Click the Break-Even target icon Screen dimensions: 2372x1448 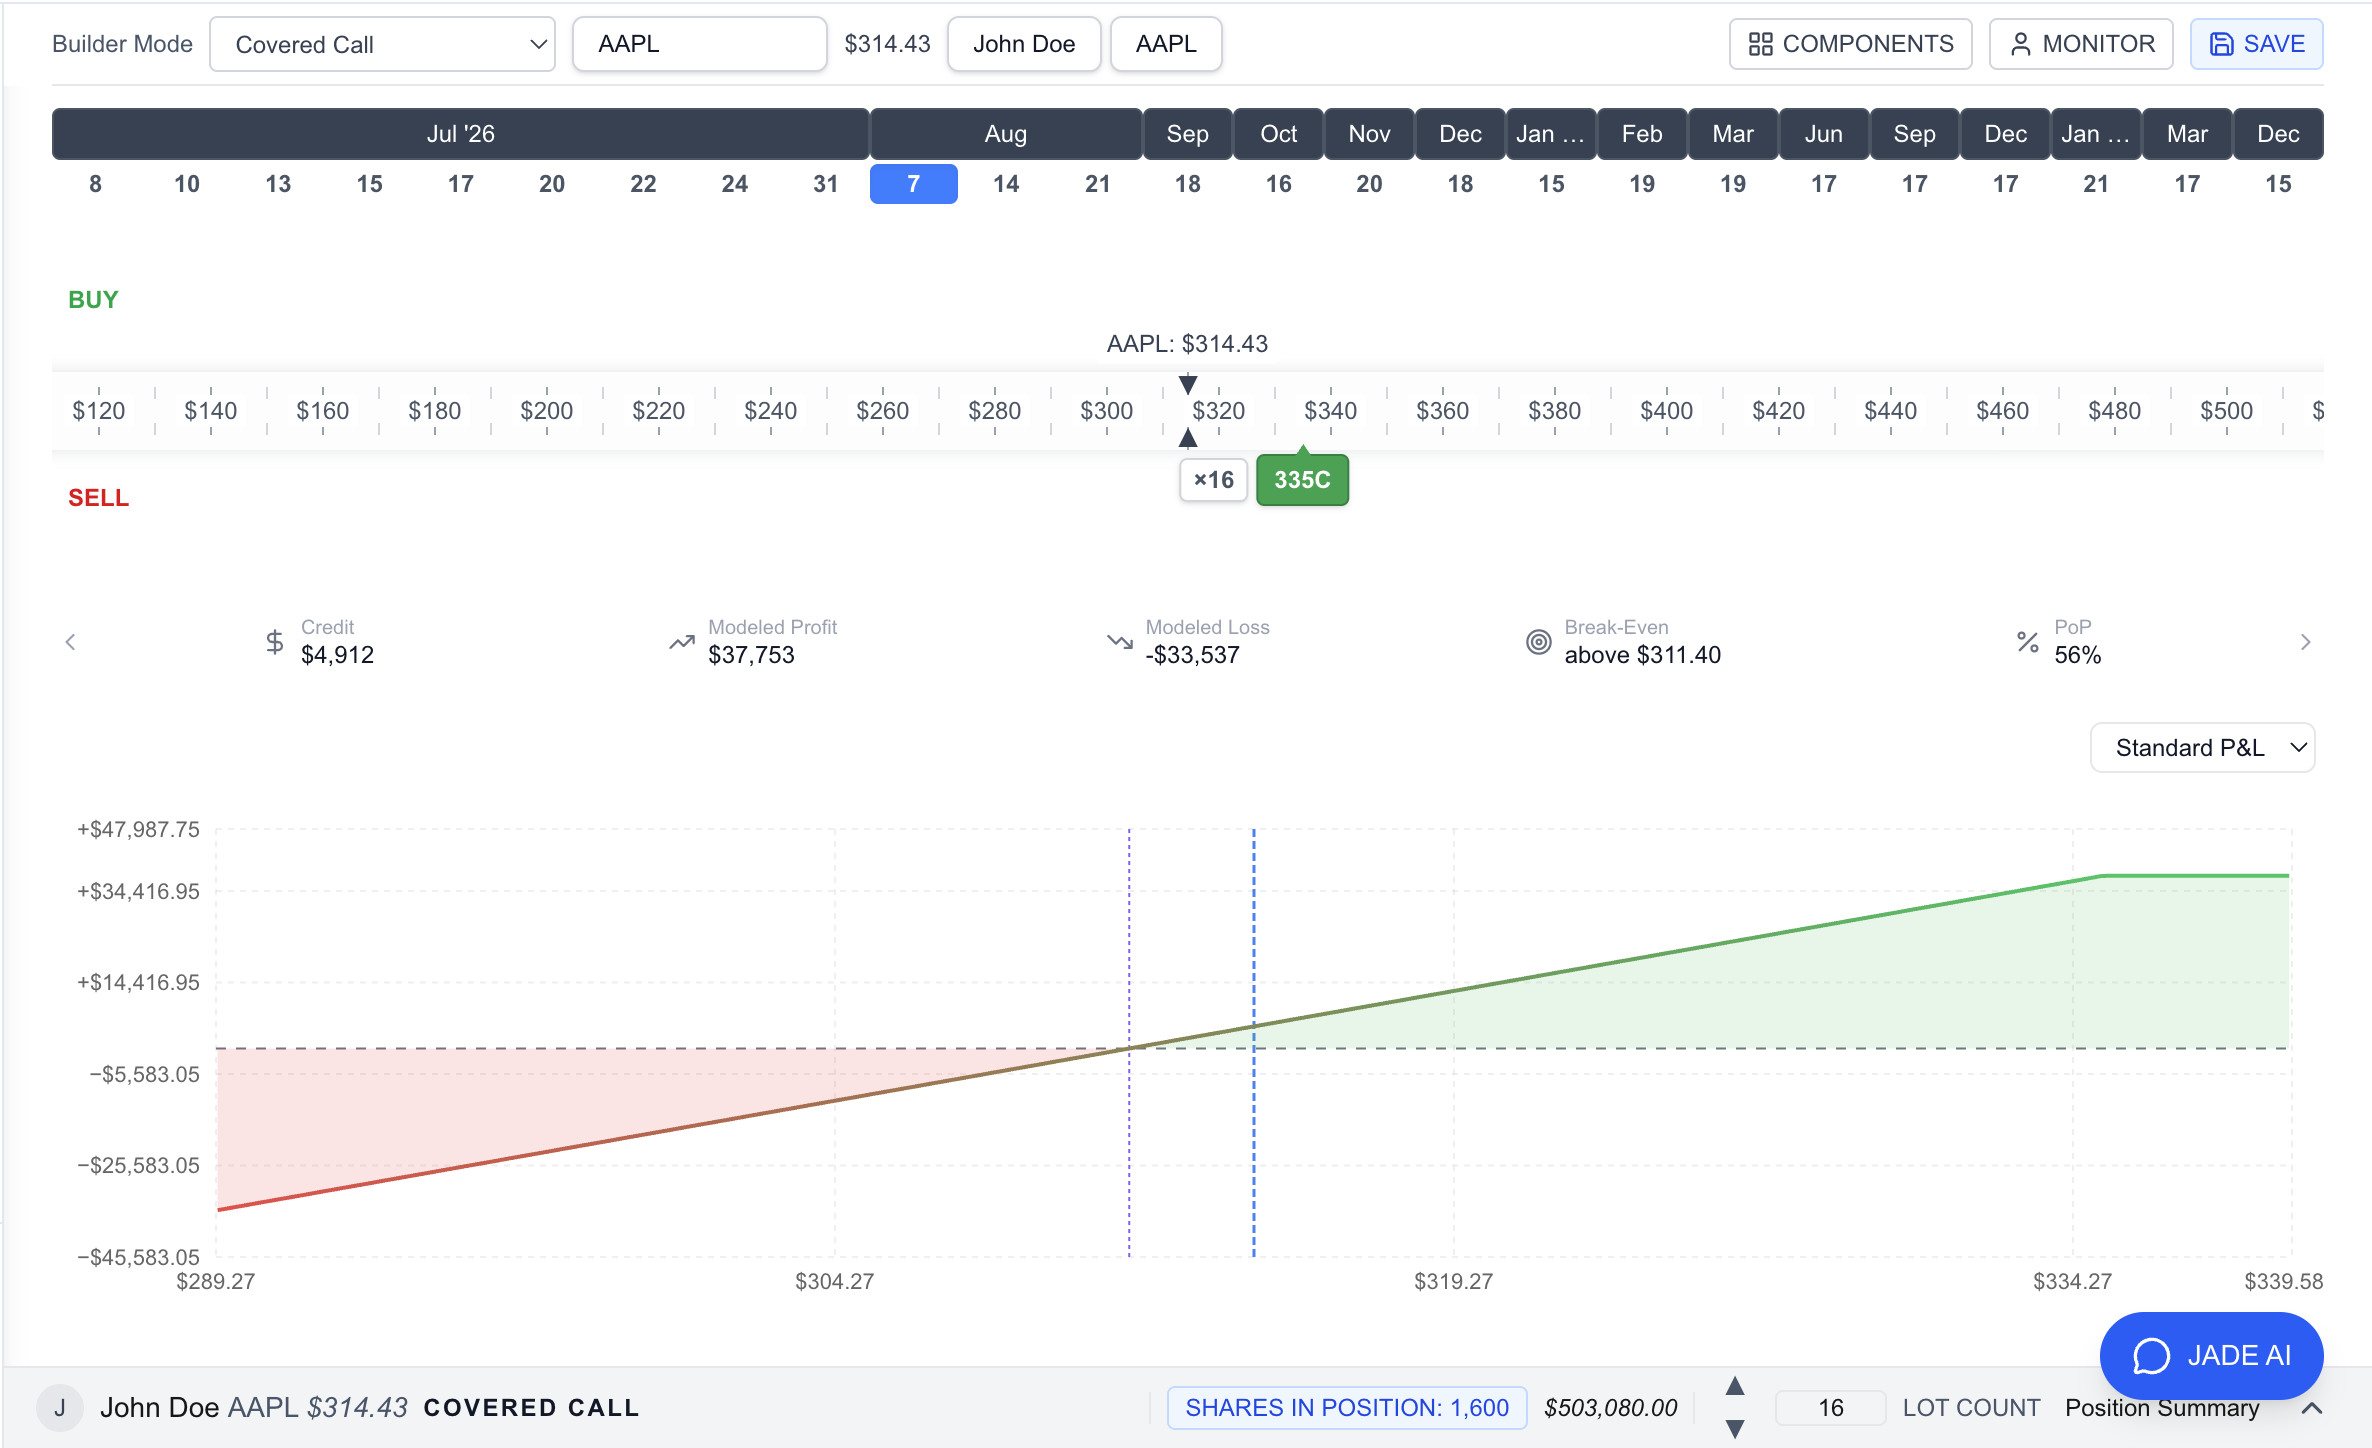point(1539,642)
